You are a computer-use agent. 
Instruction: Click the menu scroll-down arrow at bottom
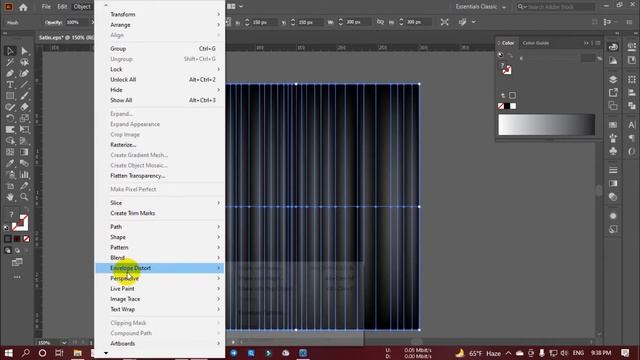pos(106,353)
